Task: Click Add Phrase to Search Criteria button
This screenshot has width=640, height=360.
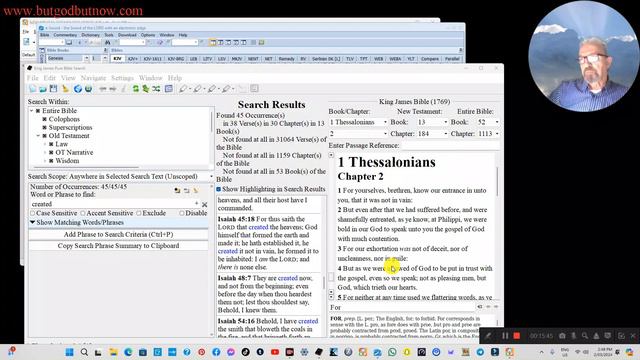Action: coord(118,235)
